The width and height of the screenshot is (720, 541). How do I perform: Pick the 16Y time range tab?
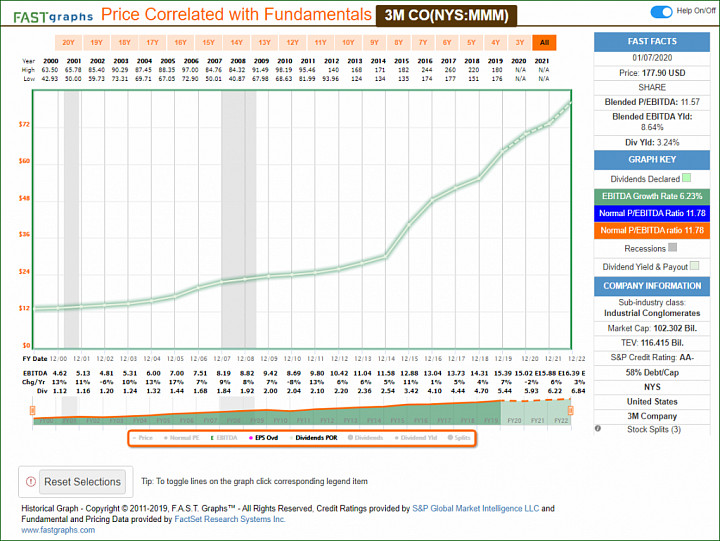point(180,43)
